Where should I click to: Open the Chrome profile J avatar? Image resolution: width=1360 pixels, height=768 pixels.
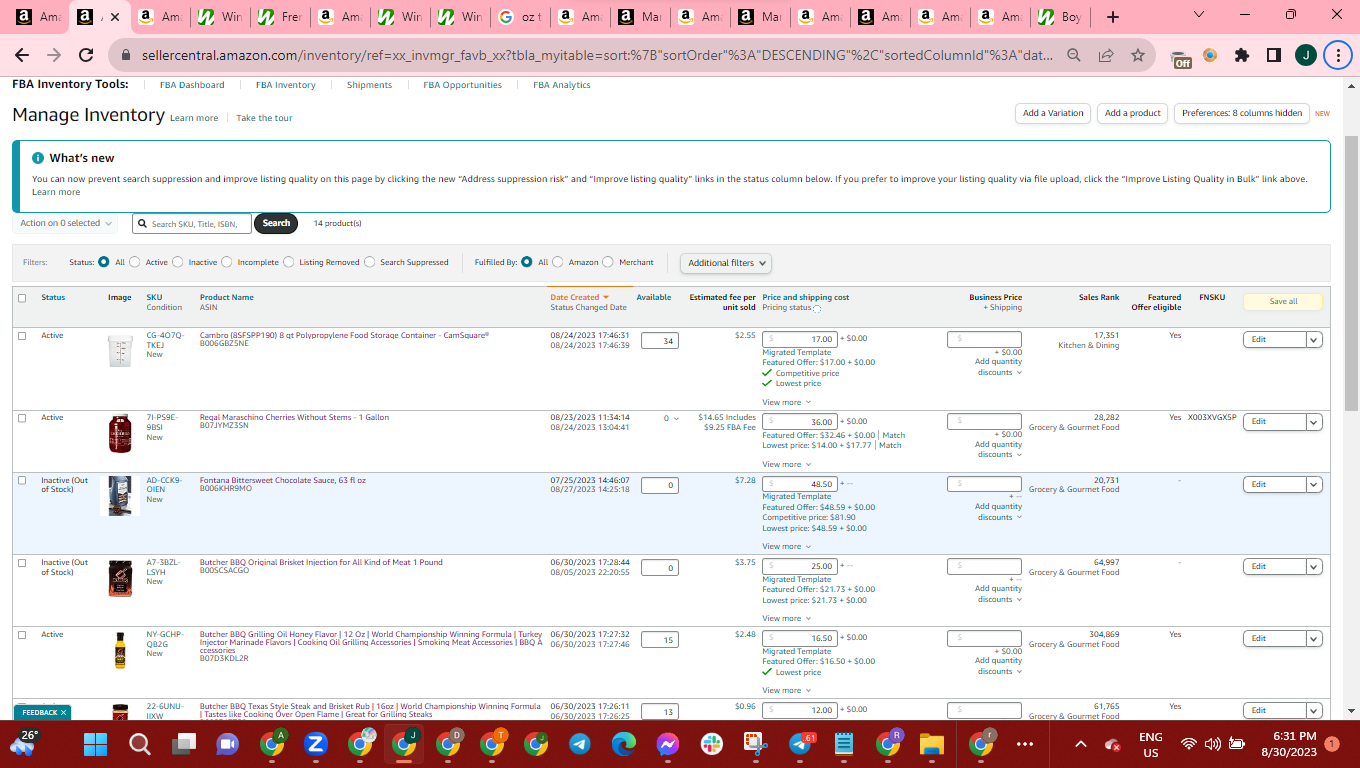1305,56
